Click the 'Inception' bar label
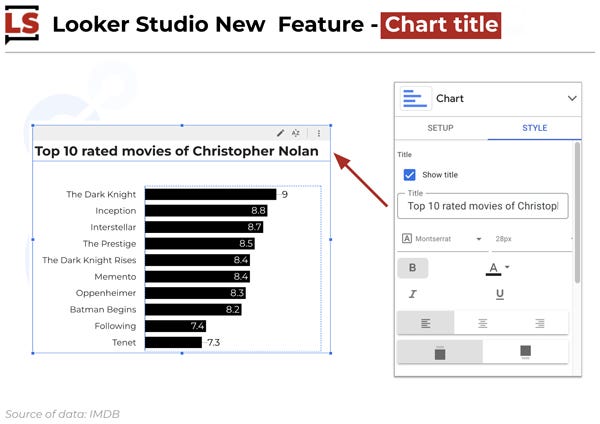600x424 pixels. (x=116, y=211)
